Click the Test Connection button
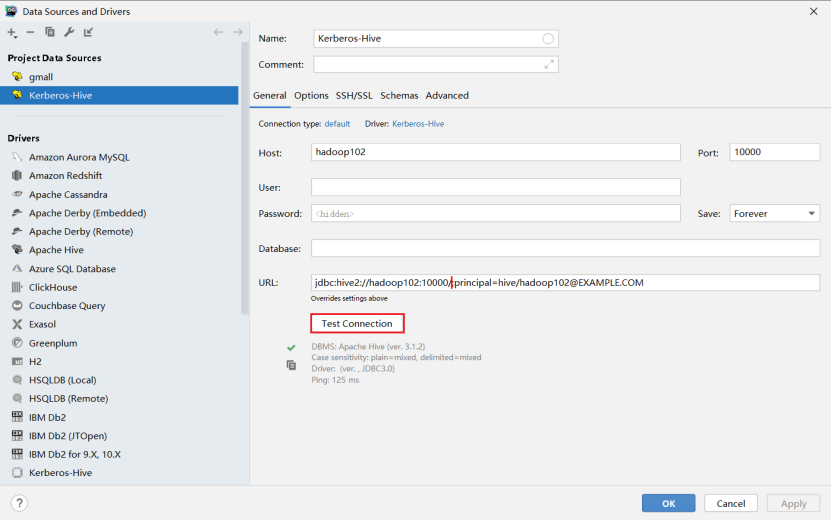The width and height of the screenshot is (831, 520). pos(357,323)
